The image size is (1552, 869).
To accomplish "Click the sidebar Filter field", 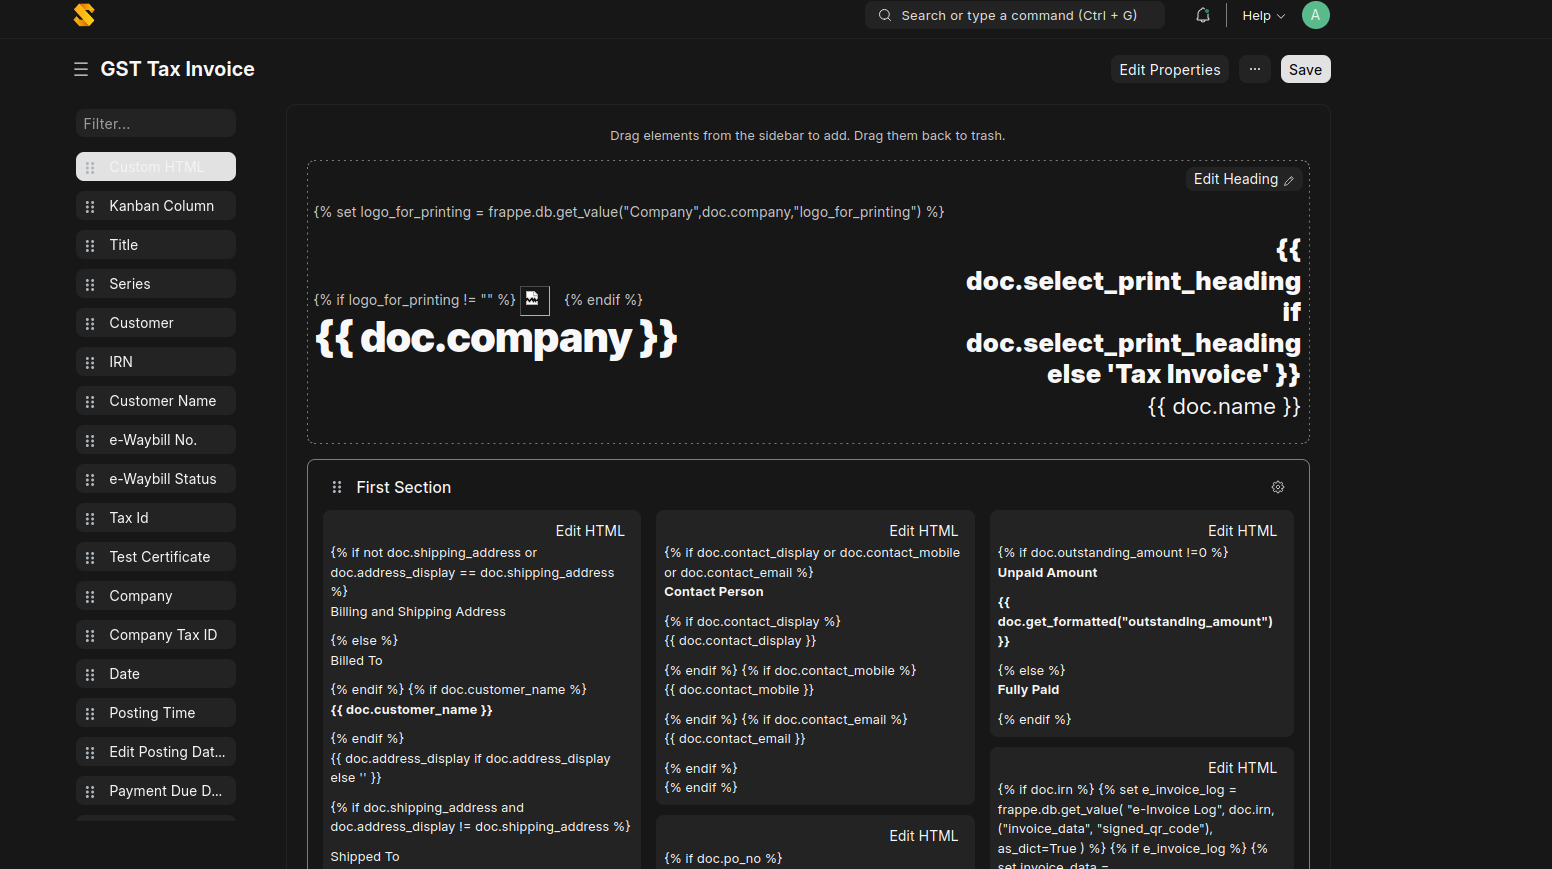I will (x=156, y=123).
